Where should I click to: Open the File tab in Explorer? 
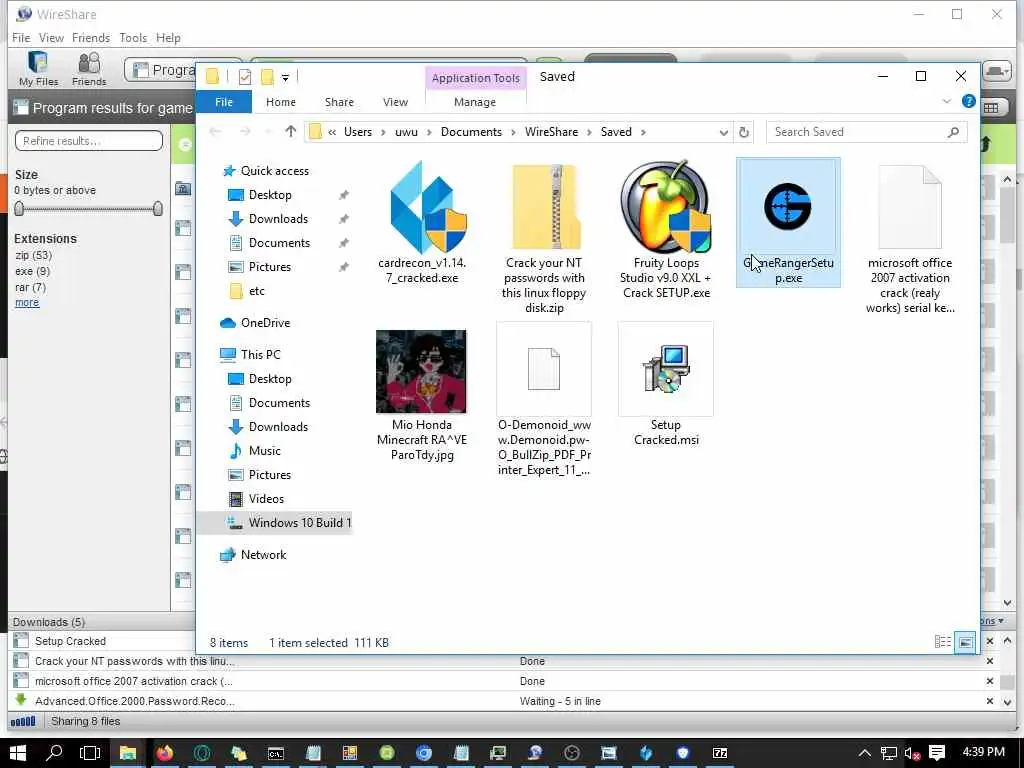point(224,102)
